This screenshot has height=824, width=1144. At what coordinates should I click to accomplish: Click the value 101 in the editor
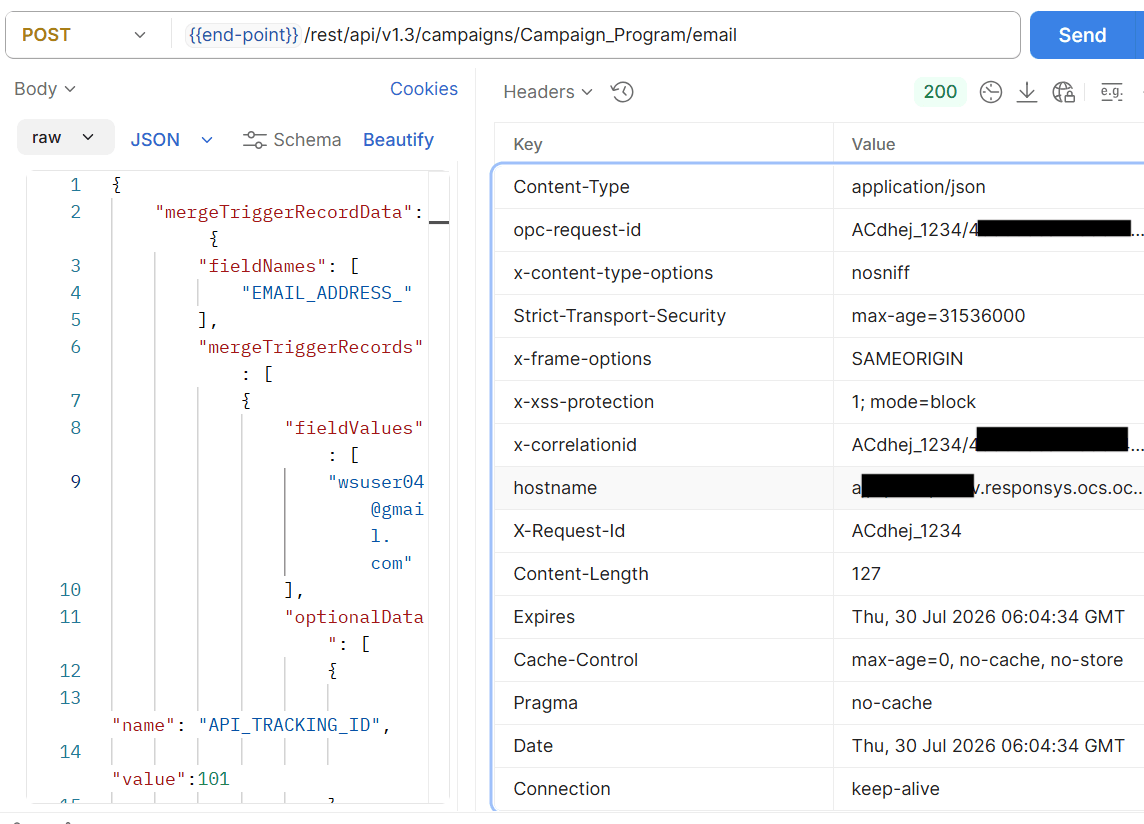coord(213,779)
